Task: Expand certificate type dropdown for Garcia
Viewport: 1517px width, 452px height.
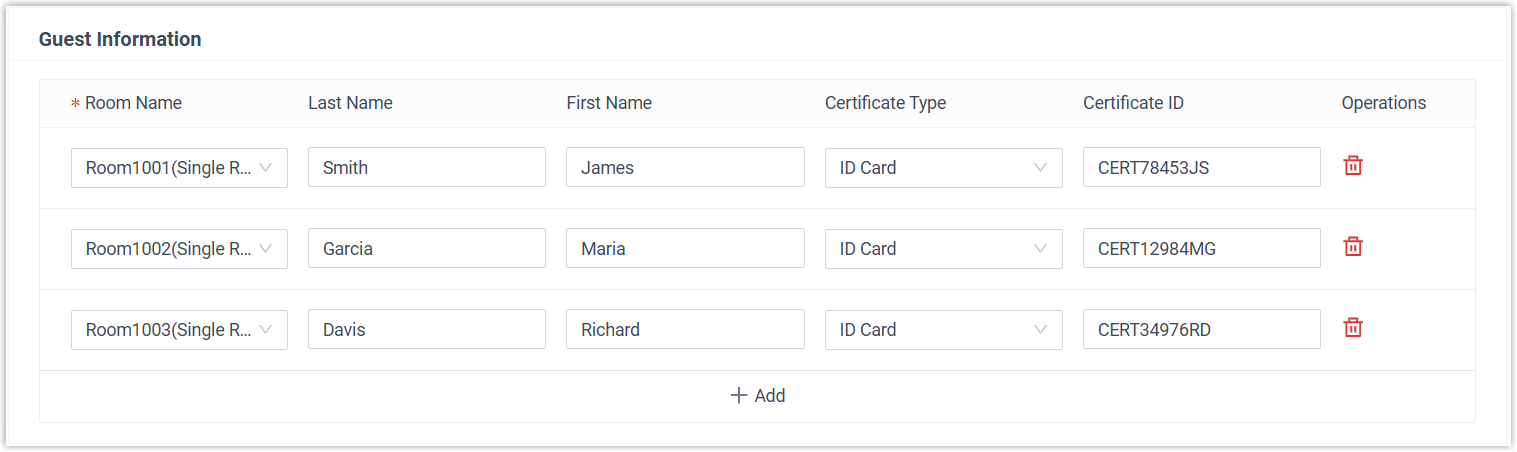Action: coord(943,249)
